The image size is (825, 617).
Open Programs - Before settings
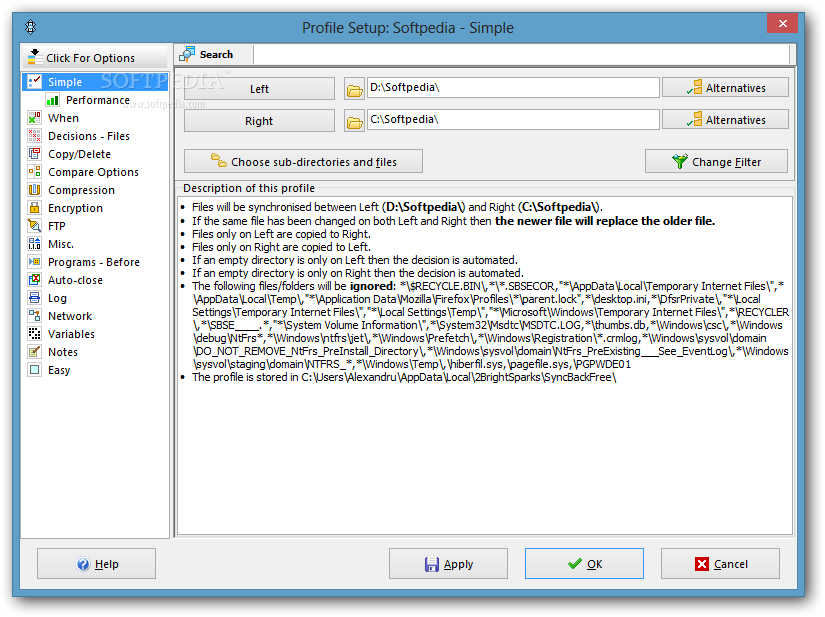click(x=94, y=261)
